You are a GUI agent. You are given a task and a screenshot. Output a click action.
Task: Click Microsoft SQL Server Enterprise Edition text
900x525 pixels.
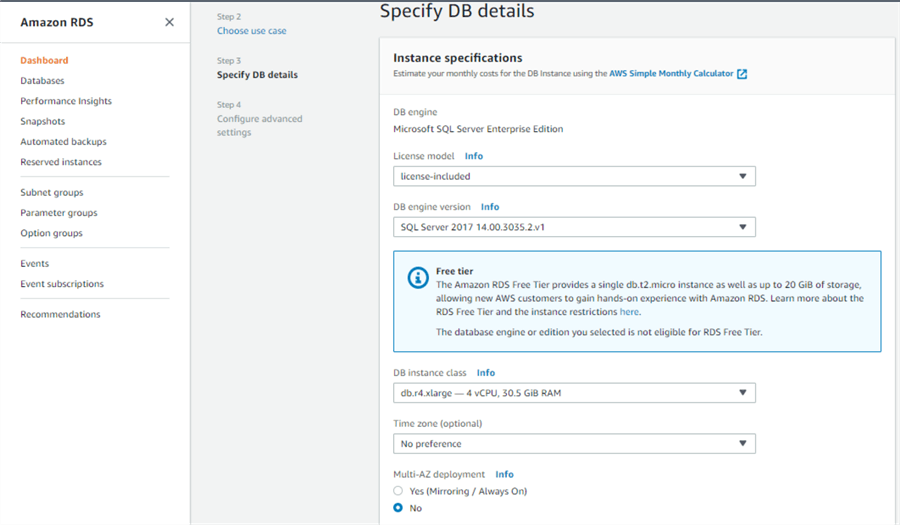tap(478, 129)
